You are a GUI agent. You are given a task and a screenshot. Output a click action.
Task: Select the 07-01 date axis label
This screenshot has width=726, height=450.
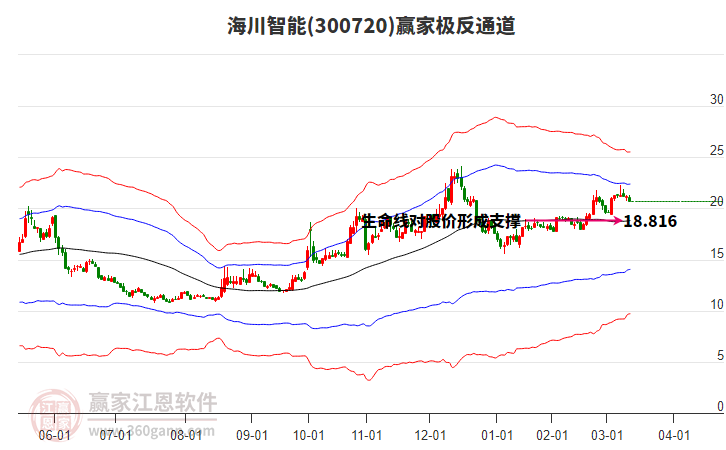click(x=115, y=435)
